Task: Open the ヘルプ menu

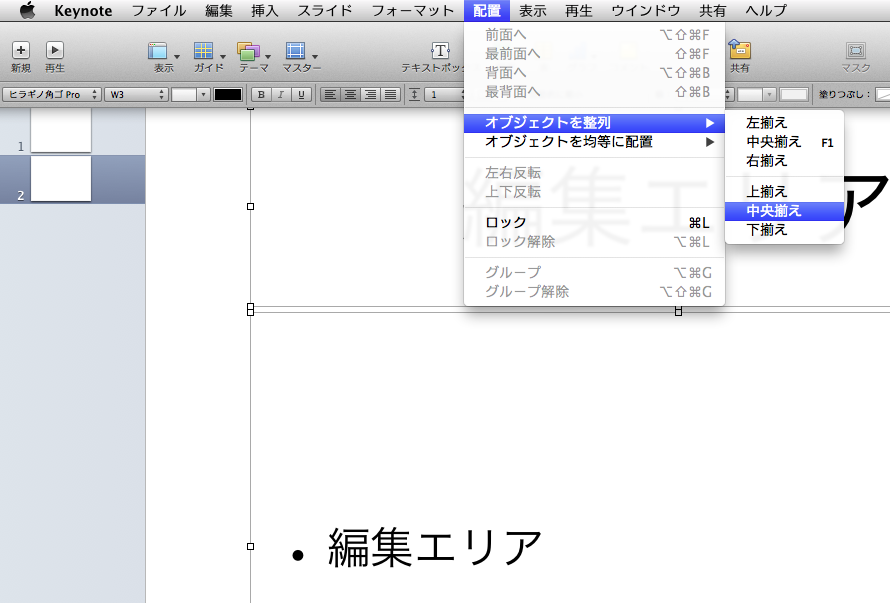Action: click(766, 10)
